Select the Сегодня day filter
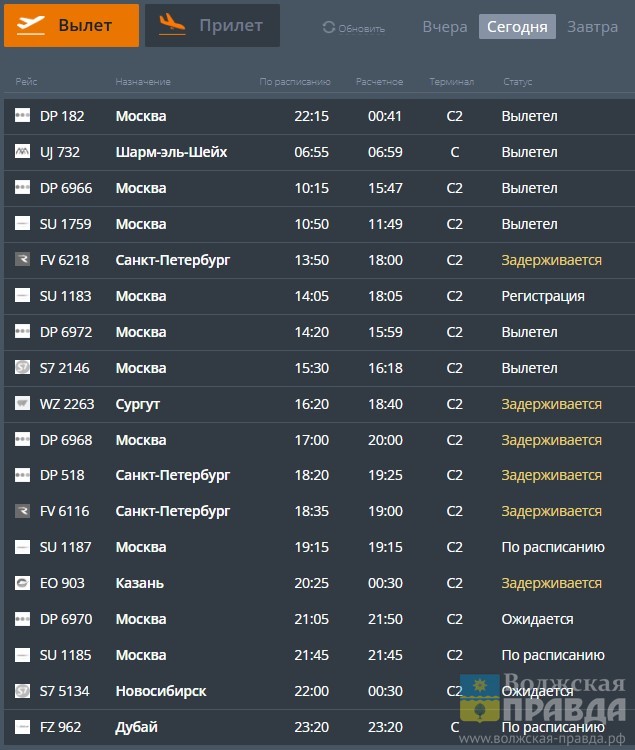635x750 pixels. coord(517,27)
